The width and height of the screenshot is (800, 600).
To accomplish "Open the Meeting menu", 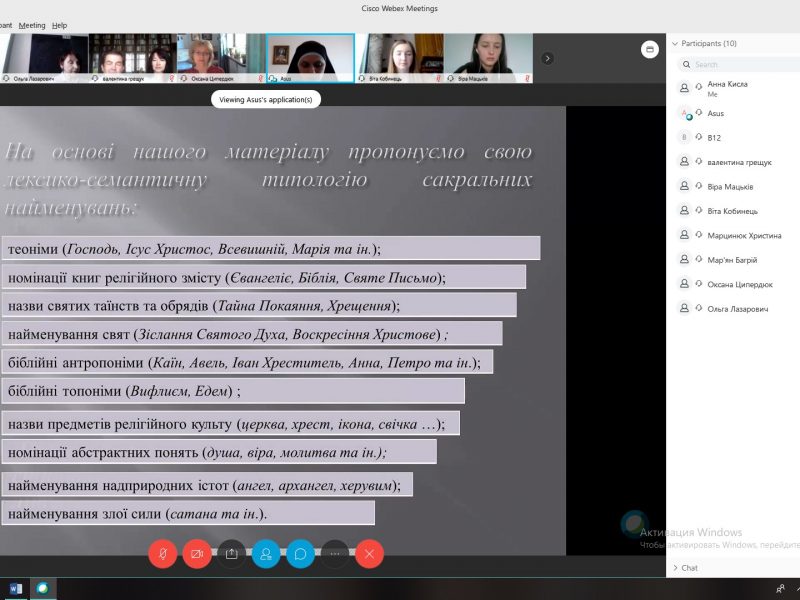I will click(32, 25).
